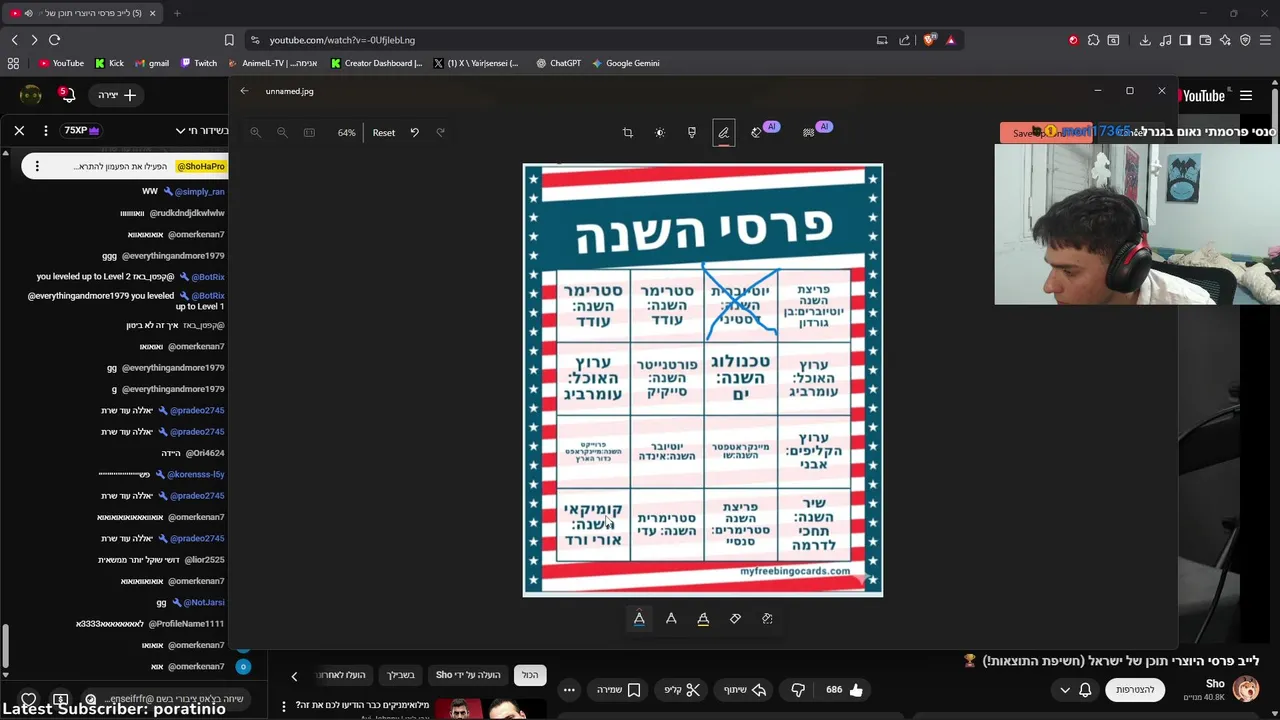The image size is (1280, 720).
Task: Expand the live chat mode dropdown
Action: (x=201, y=131)
